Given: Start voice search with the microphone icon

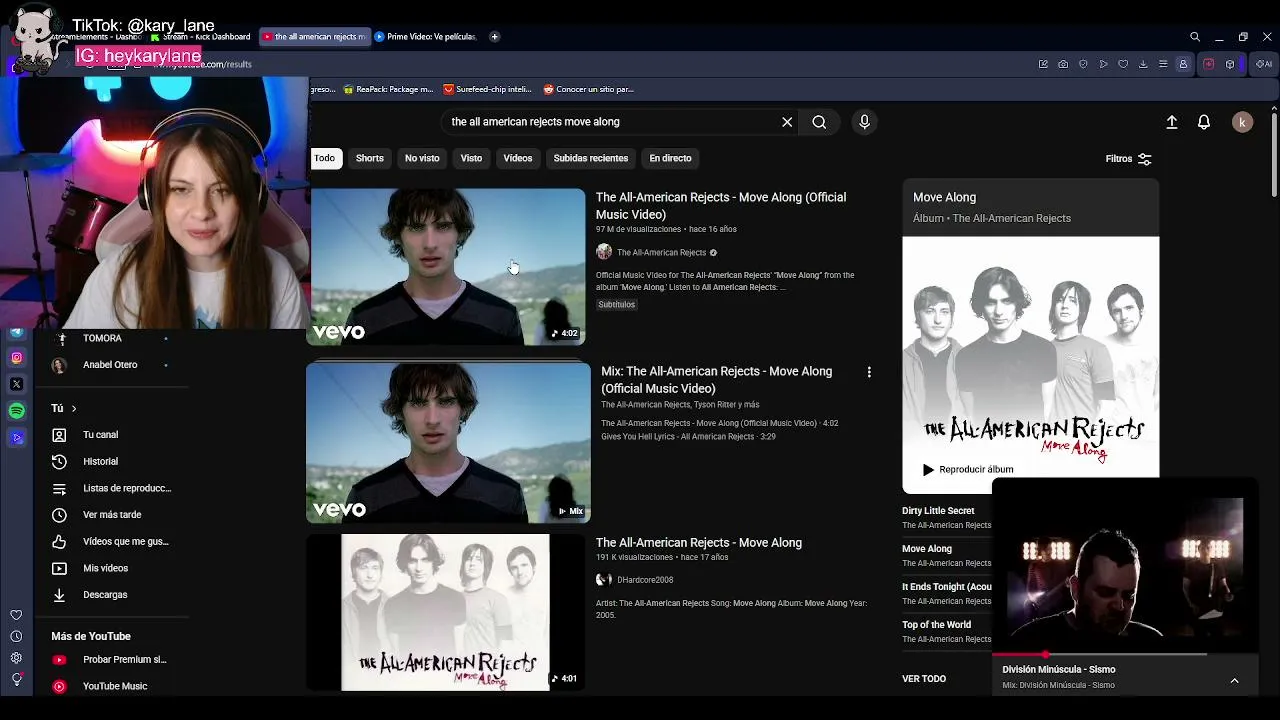Looking at the screenshot, I should pyautogui.click(x=865, y=122).
